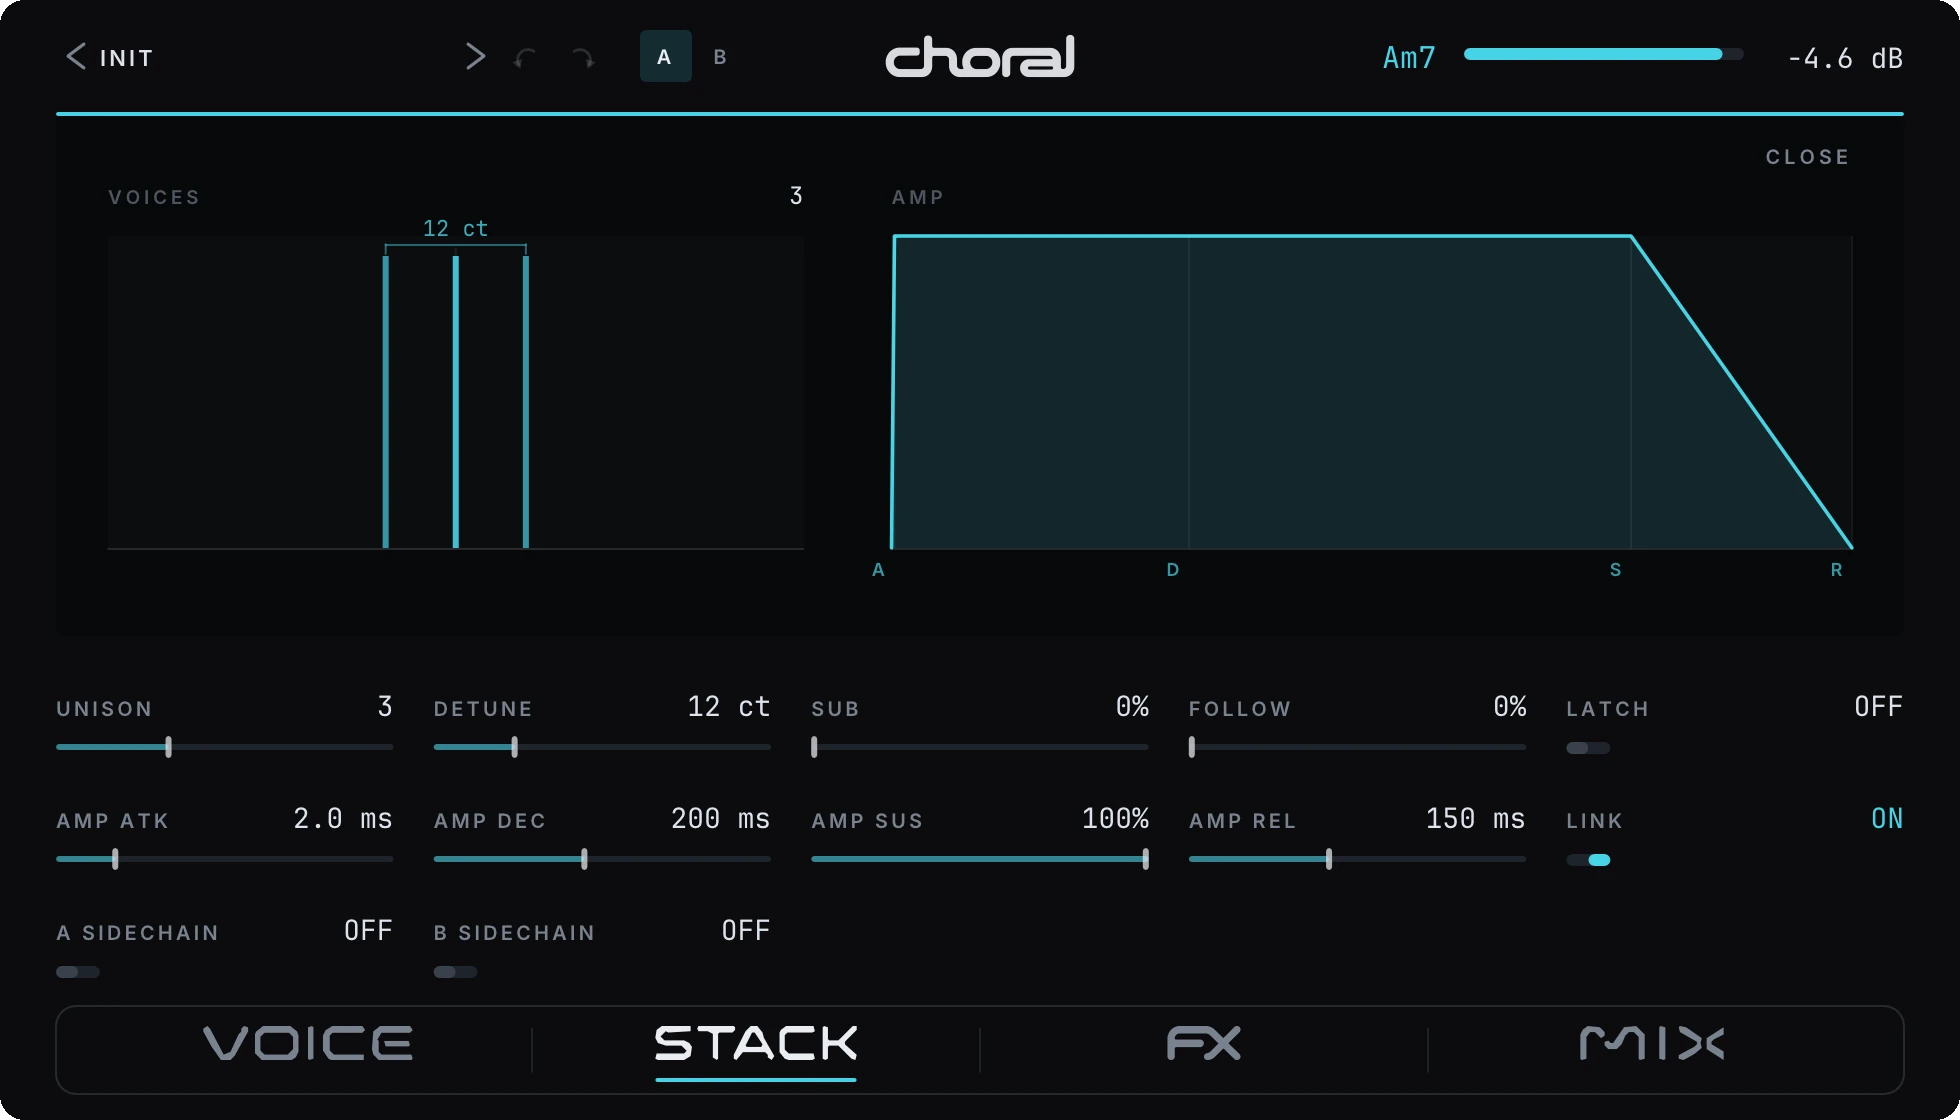Click the AMP DEC 200 ms value

pos(720,819)
